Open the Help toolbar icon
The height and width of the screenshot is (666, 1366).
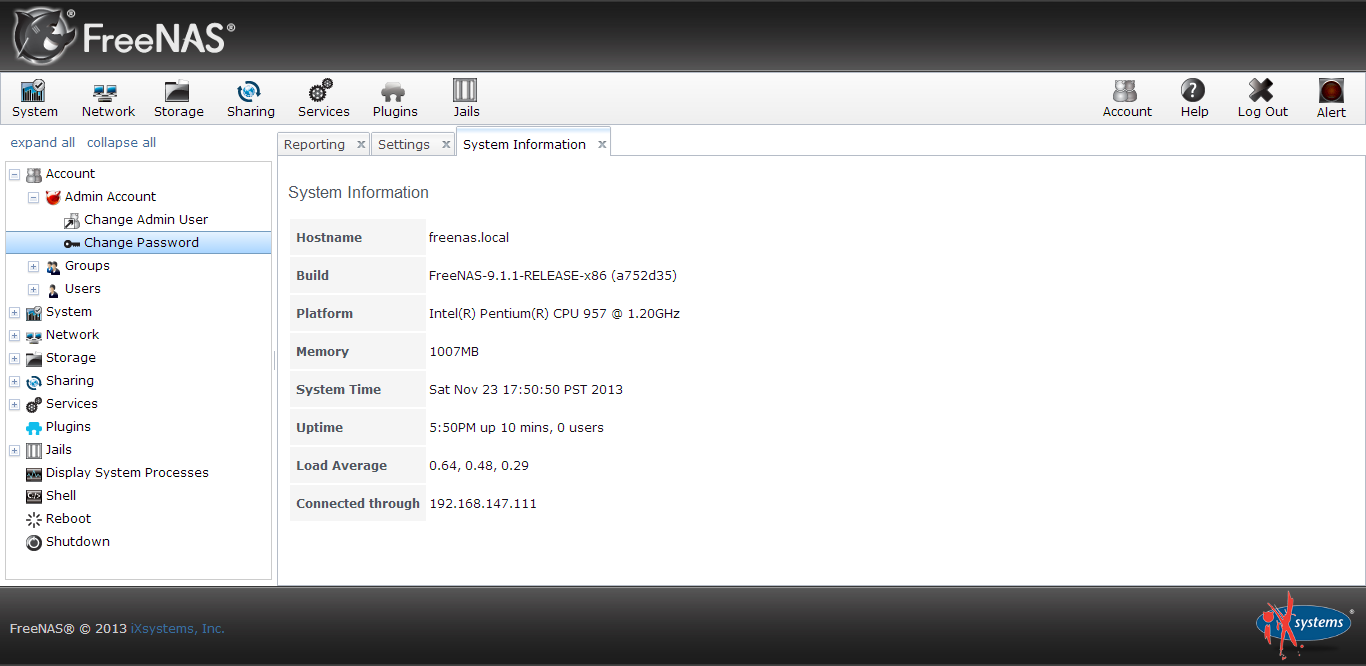click(x=1193, y=99)
